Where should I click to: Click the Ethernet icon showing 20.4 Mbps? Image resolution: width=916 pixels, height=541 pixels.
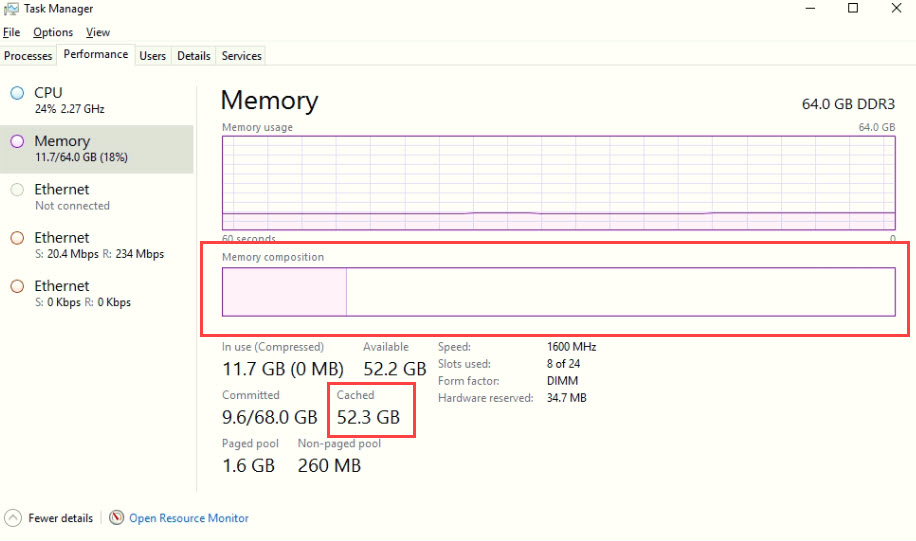click(17, 238)
